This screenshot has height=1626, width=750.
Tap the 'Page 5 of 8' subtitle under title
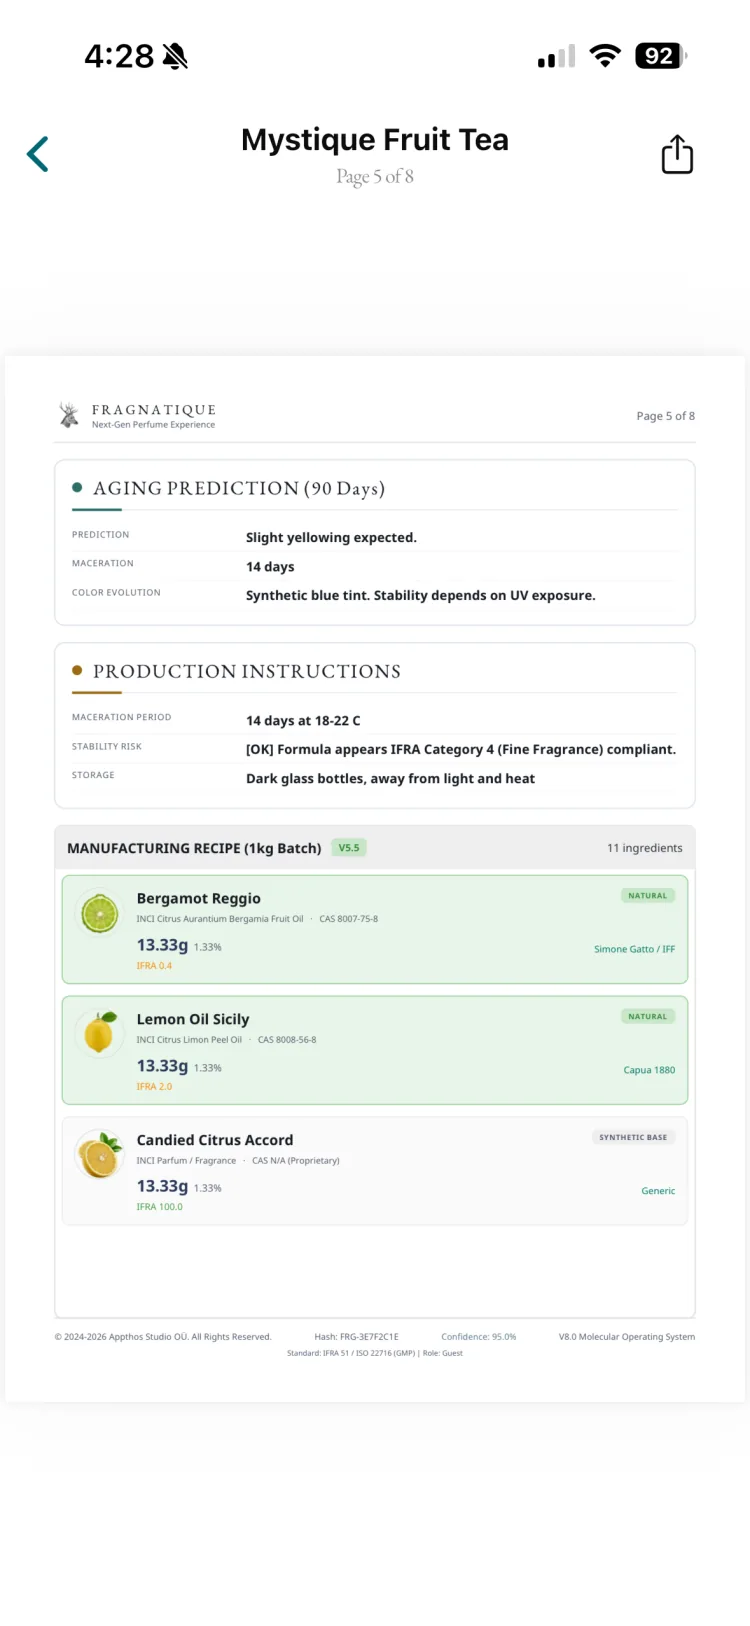(x=375, y=177)
